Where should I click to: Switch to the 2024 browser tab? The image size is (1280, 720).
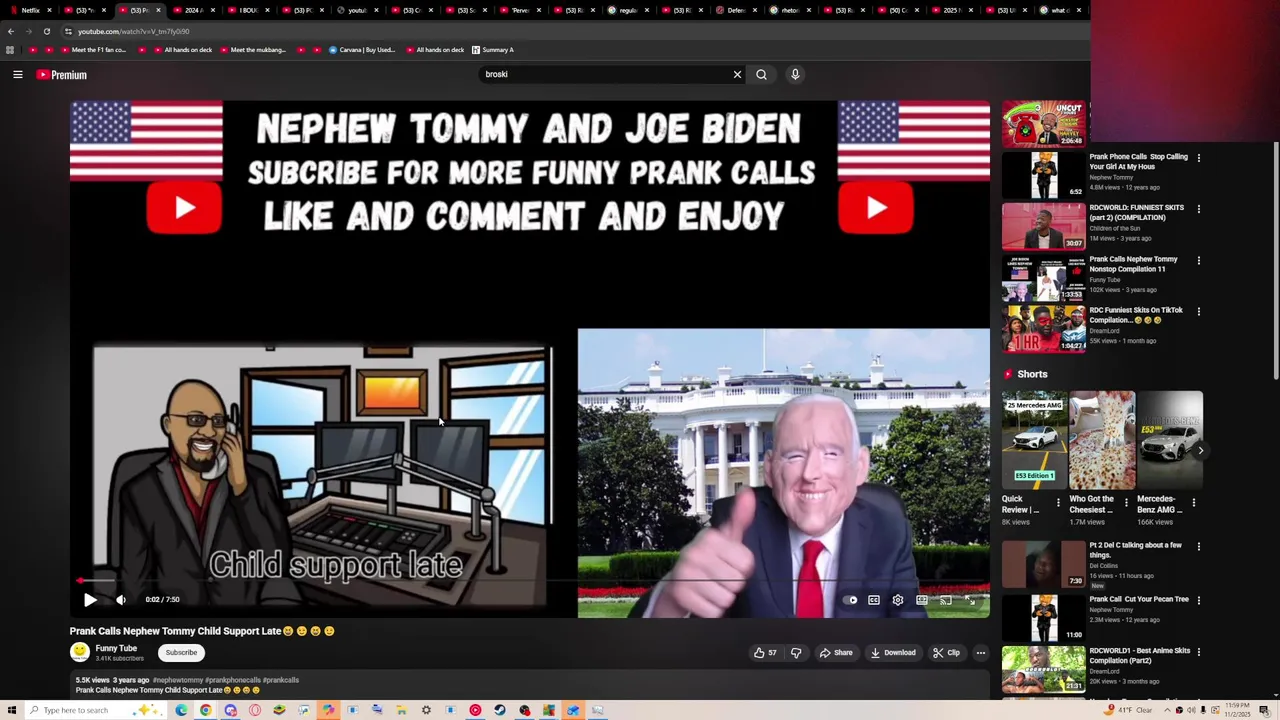193,10
